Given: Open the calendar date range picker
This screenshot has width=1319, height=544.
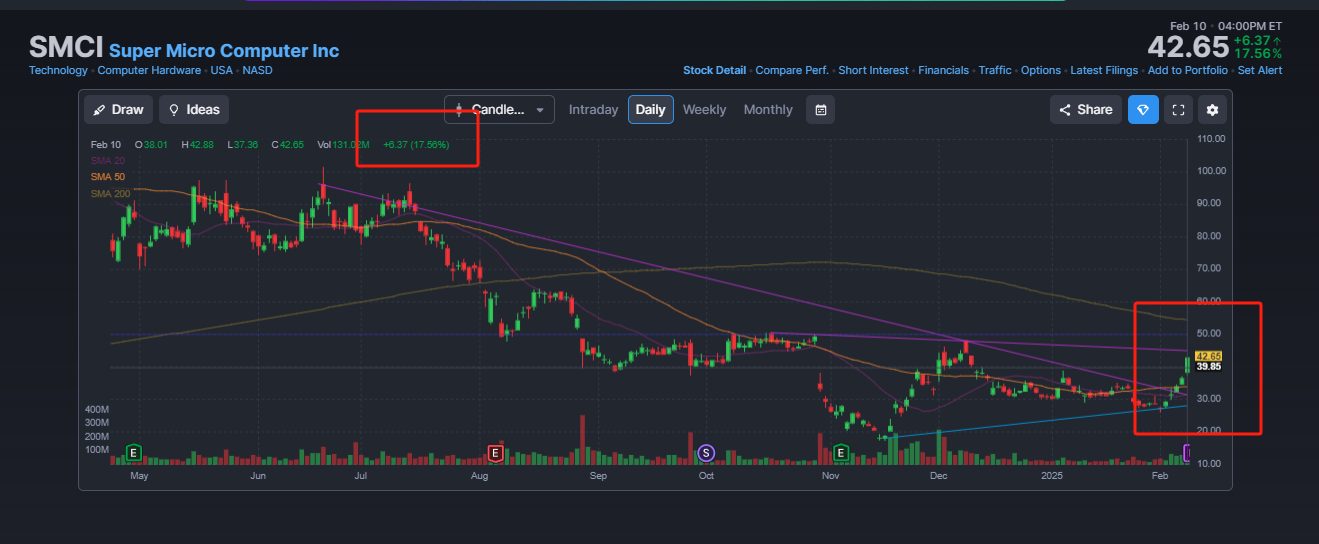Looking at the screenshot, I should (x=820, y=110).
